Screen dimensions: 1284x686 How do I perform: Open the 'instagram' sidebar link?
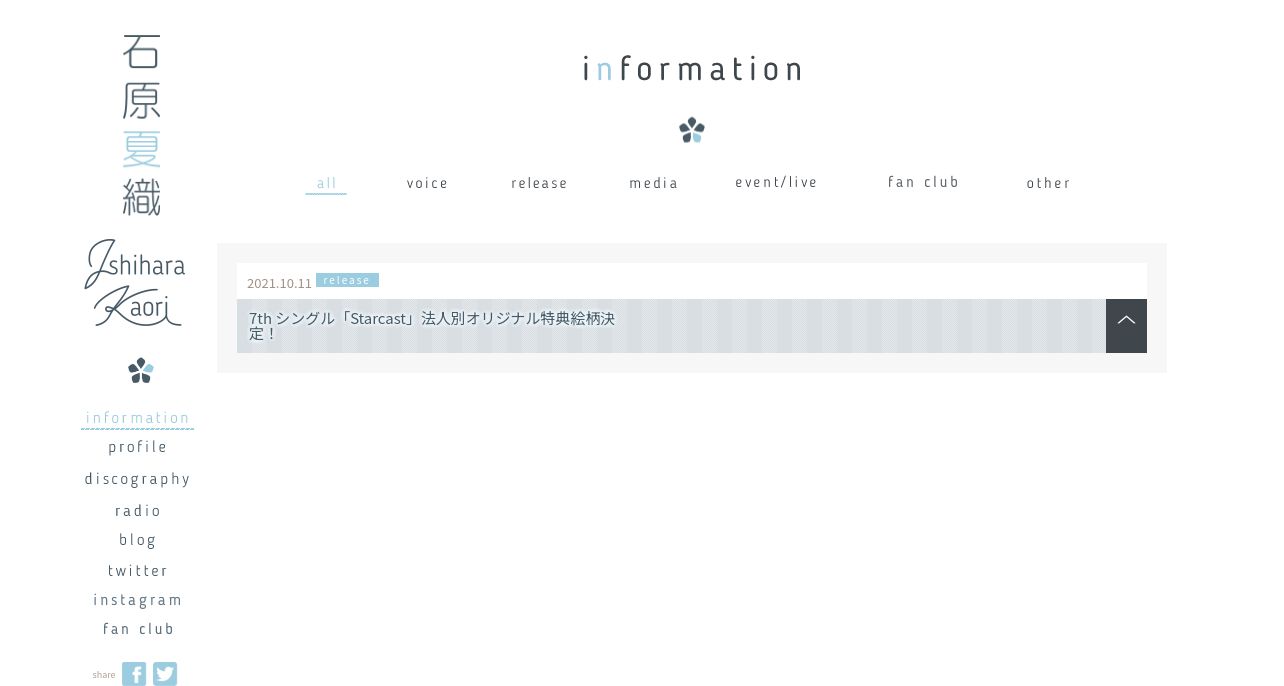pyautogui.click(x=138, y=600)
